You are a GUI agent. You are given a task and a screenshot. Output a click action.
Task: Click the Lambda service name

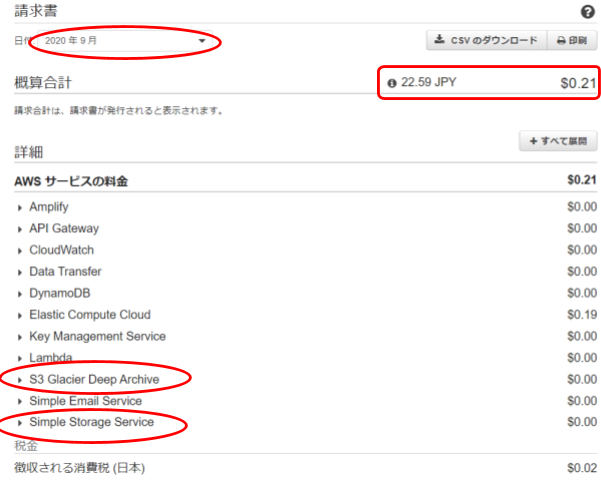coord(51,358)
